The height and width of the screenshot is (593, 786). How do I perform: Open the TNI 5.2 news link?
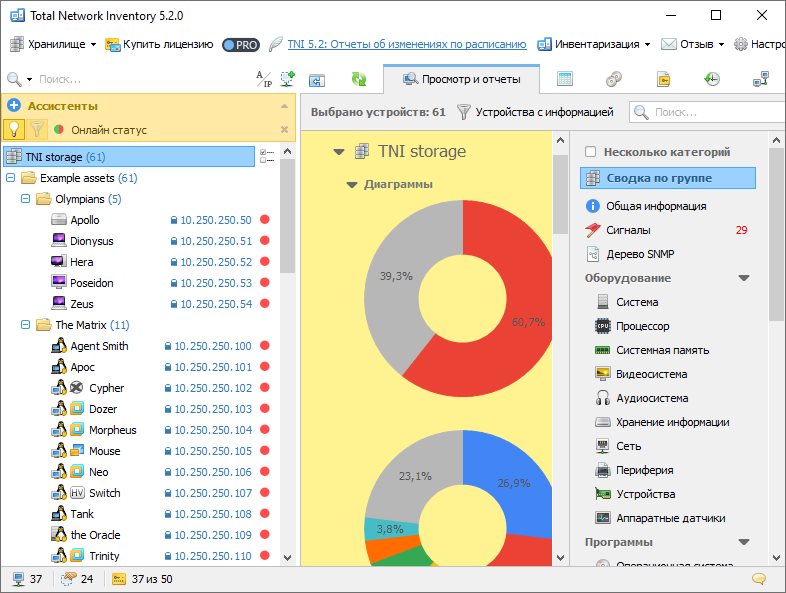coord(407,44)
